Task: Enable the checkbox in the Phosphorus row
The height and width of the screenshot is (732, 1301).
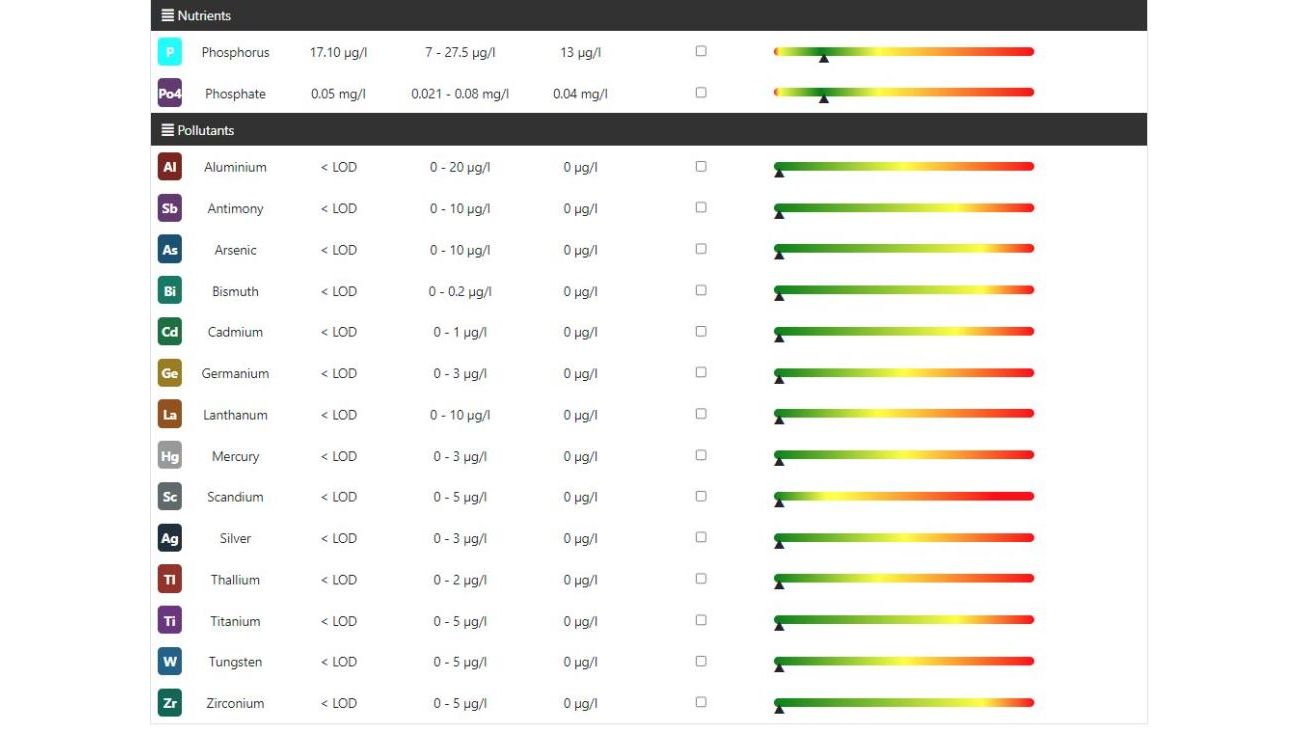Action: (x=699, y=49)
